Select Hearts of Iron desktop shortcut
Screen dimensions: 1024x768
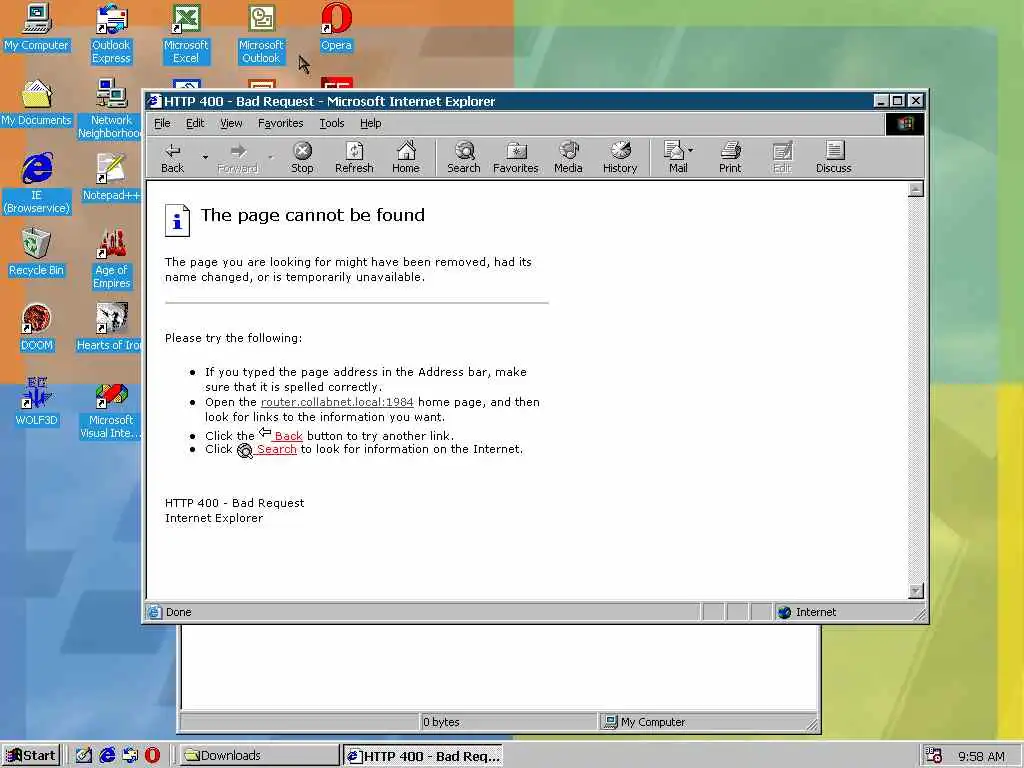pyautogui.click(x=110, y=328)
